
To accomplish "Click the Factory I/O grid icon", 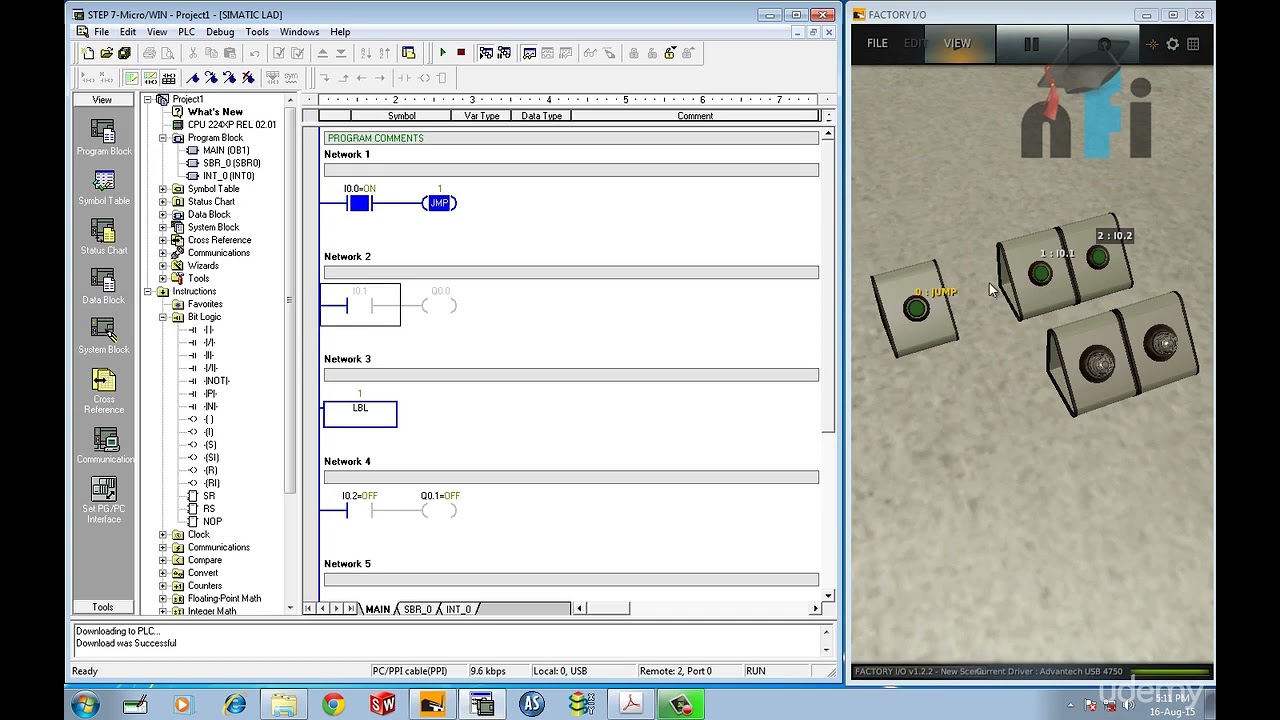I will pyautogui.click(x=1193, y=44).
